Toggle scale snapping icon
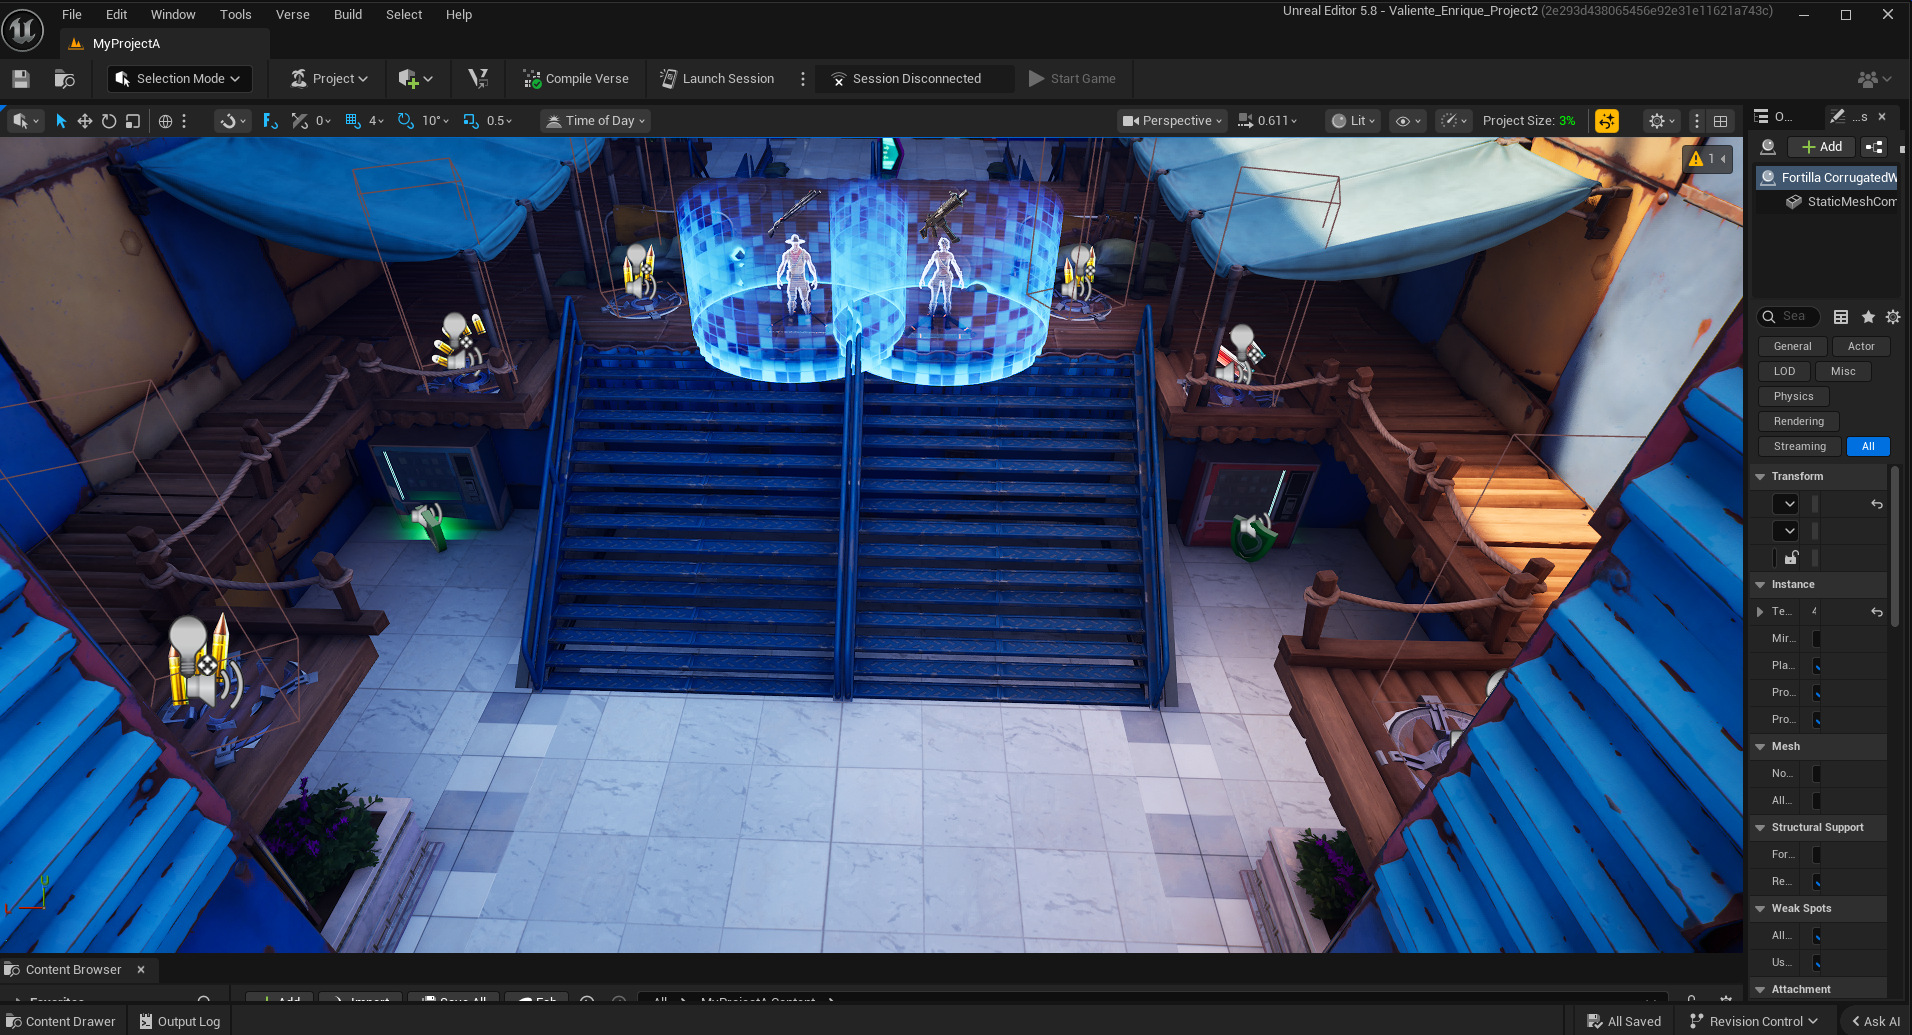The image size is (1912, 1035). click(x=470, y=121)
